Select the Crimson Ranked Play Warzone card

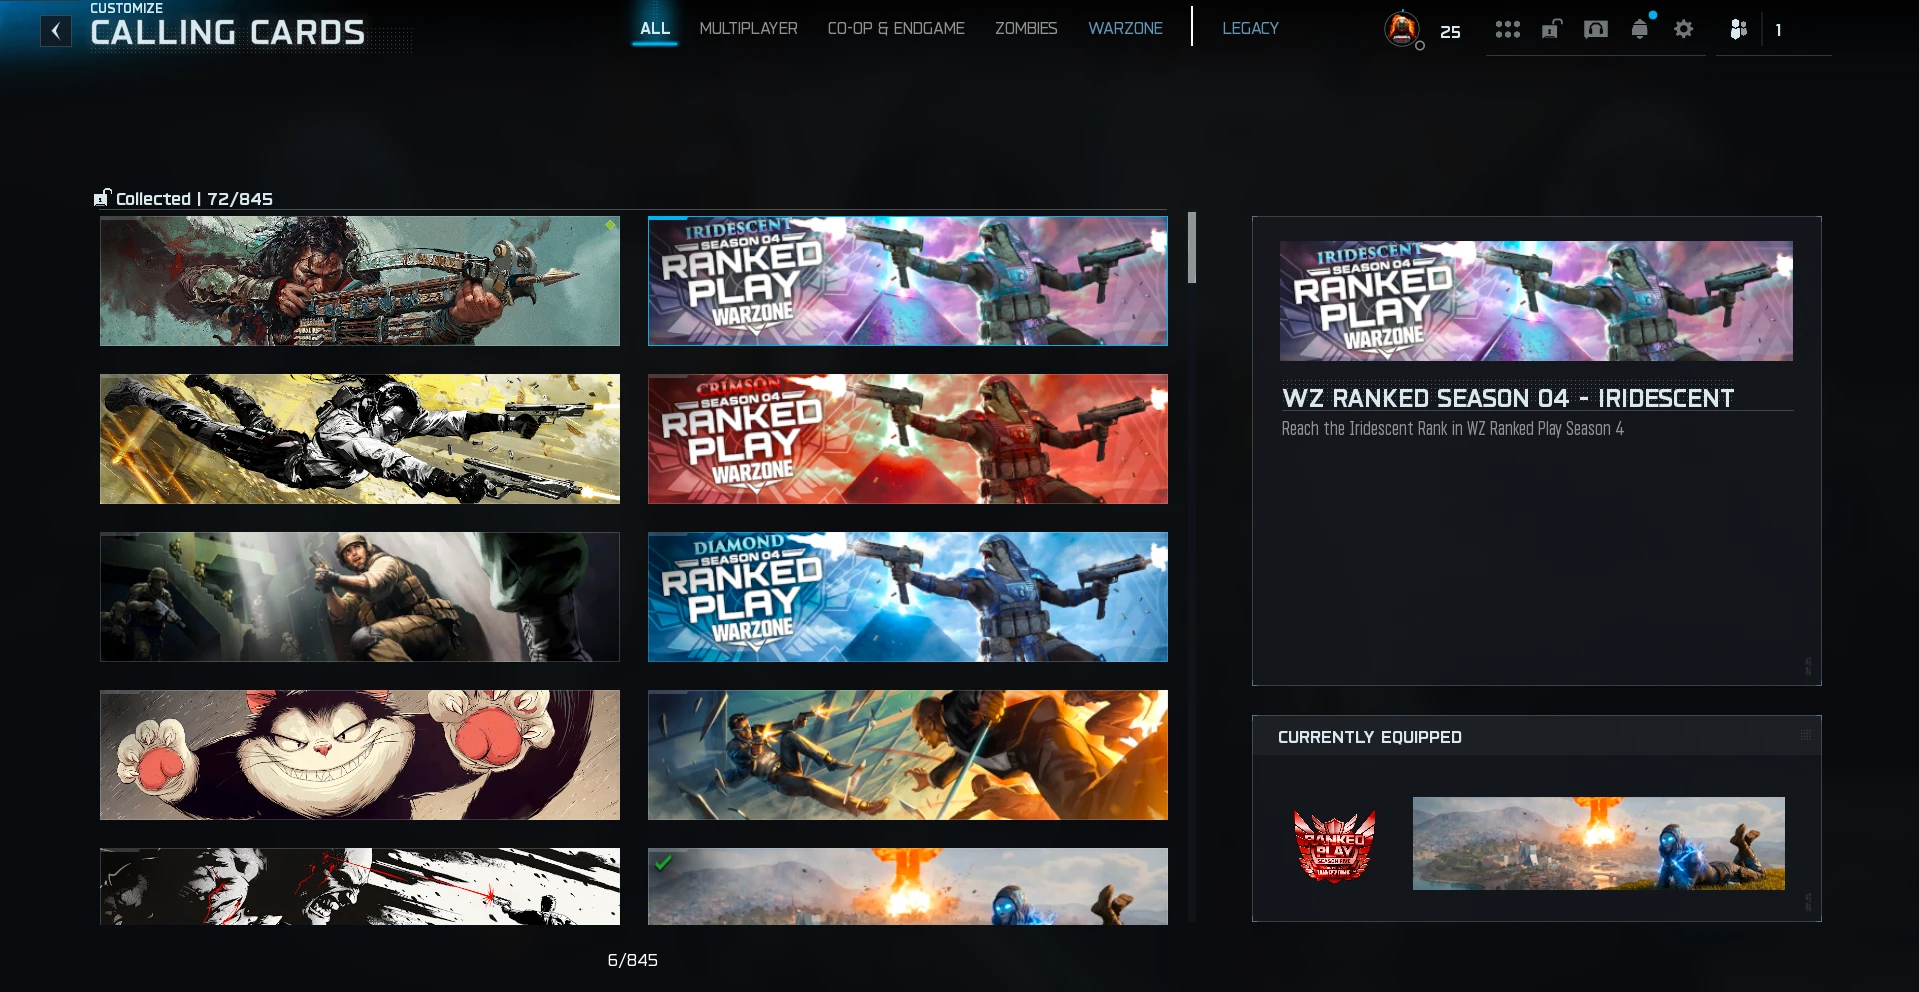tap(908, 439)
